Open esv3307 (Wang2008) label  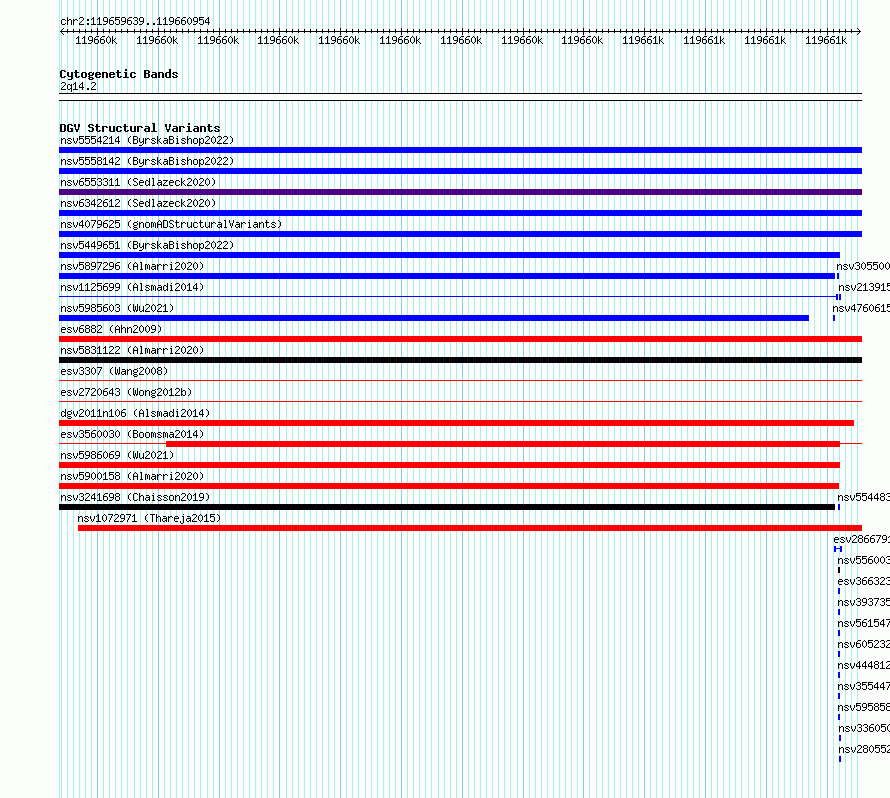[x=114, y=371]
